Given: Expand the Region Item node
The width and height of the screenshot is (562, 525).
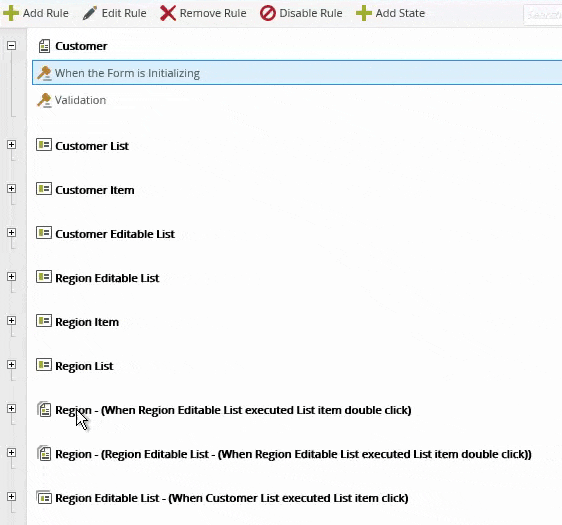Looking at the screenshot, I should pyautogui.click(x=11, y=320).
